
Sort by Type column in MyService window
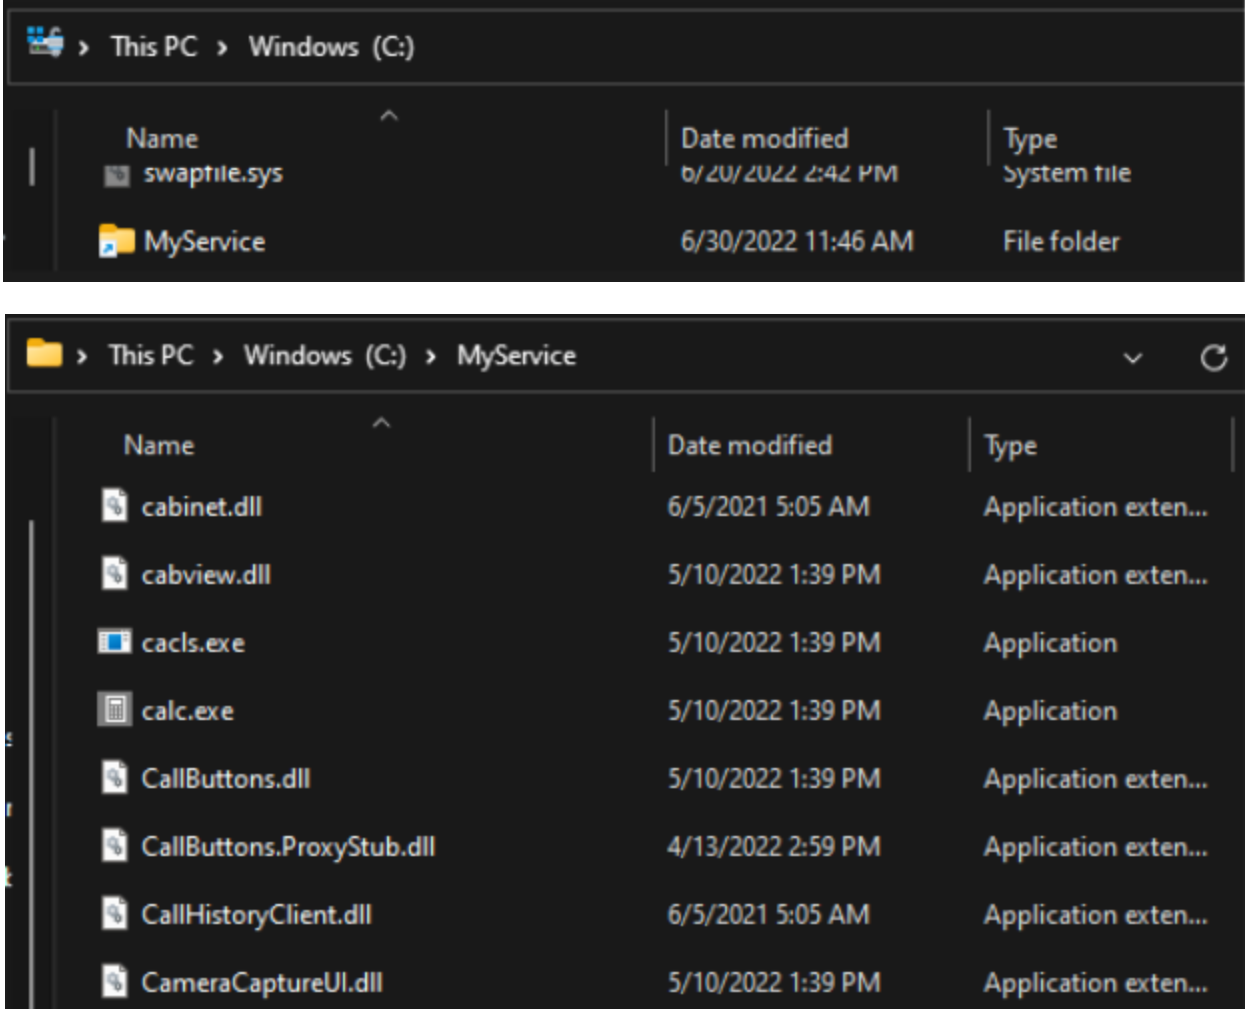pyautogui.click(x=1010, y=446)
